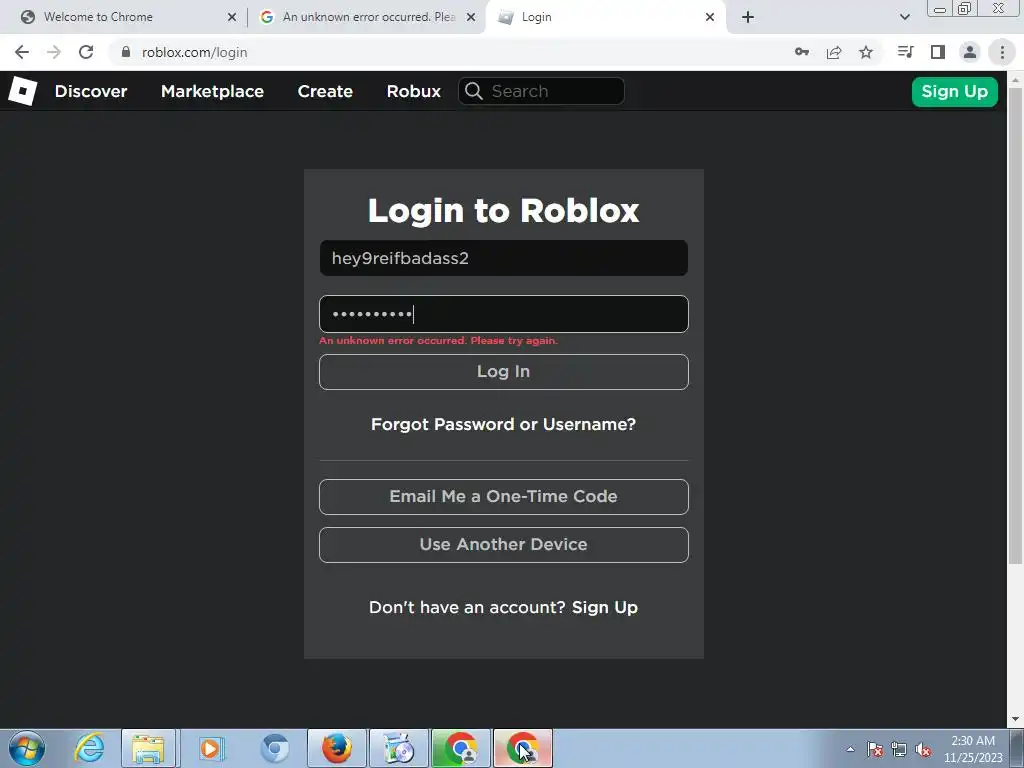Click the search magnifier icon on Roblox

point(474,91)
